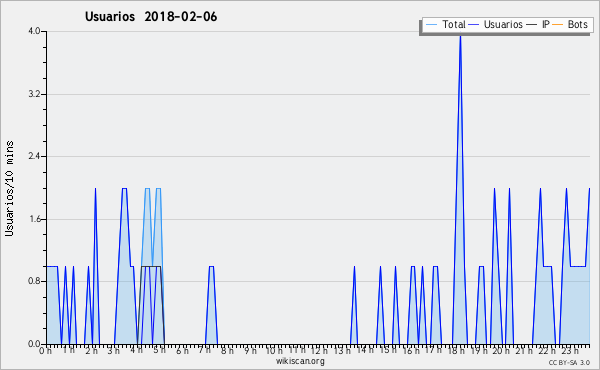
Task: Click the x-axis label '12 h'
Action: [x=319, y=350]
